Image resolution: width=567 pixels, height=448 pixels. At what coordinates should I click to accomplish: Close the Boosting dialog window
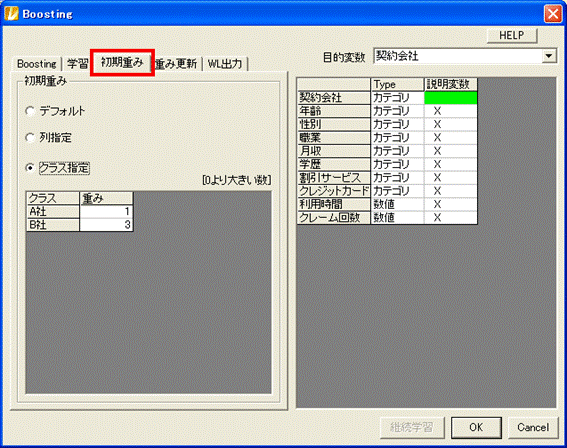coord(553,14)
